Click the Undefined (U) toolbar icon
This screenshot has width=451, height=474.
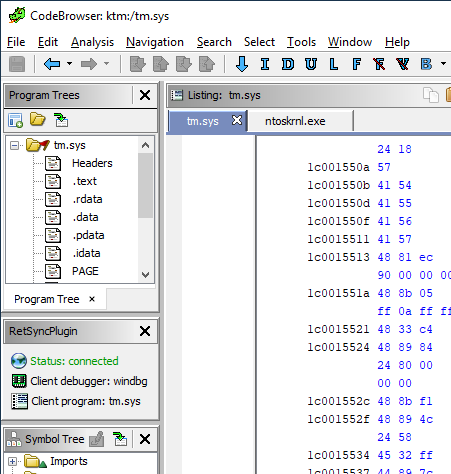point(311,64)
